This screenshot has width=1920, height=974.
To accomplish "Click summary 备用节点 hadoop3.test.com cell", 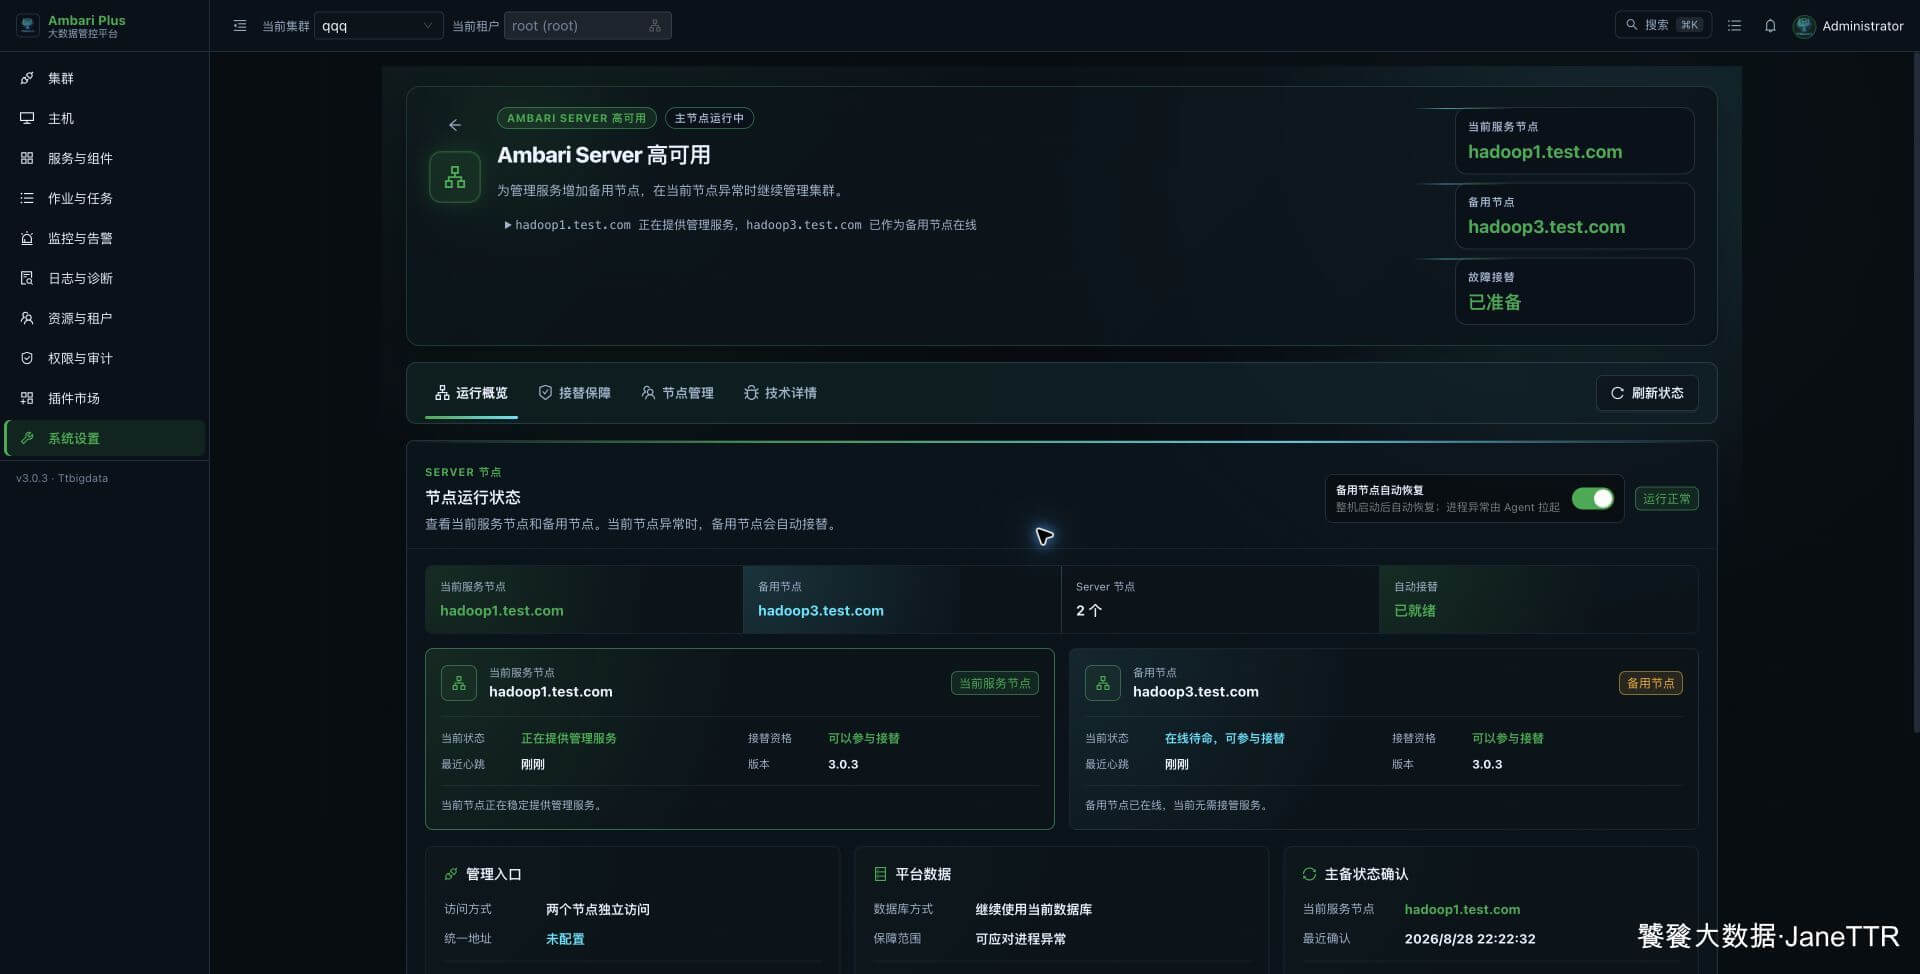I will 902,599.
